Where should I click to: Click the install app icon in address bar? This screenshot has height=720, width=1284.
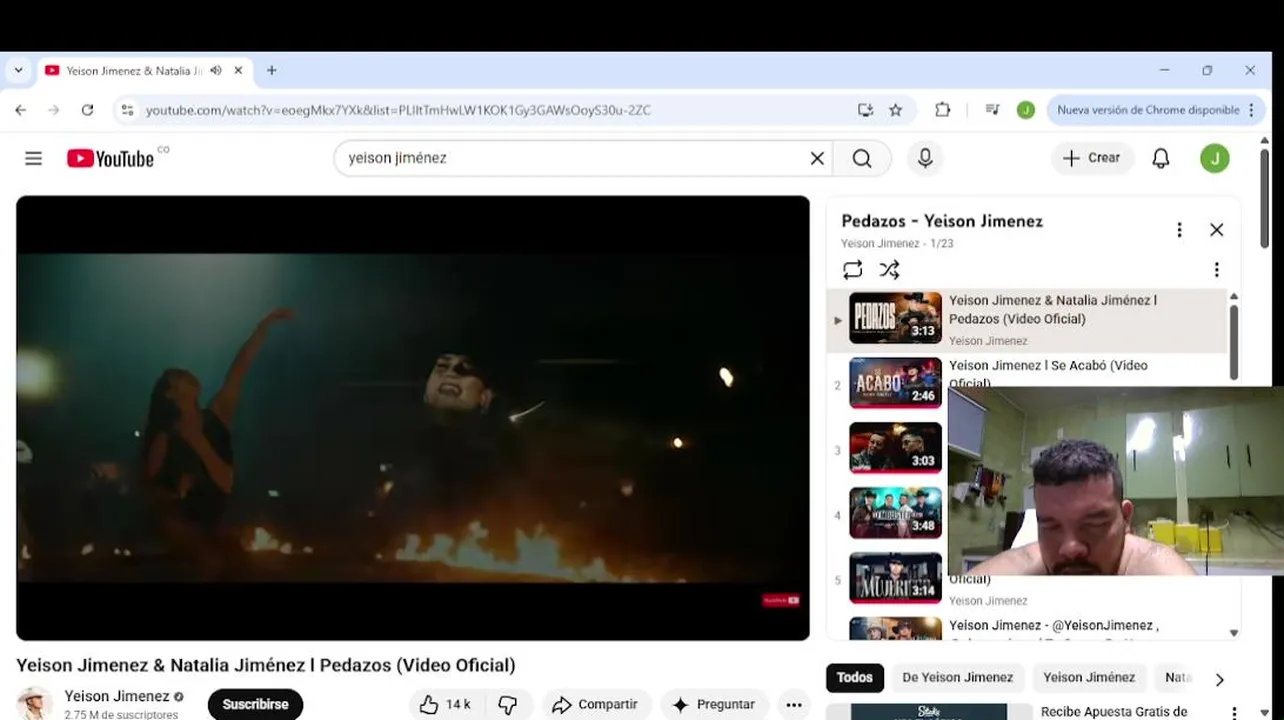coord(865,110)
